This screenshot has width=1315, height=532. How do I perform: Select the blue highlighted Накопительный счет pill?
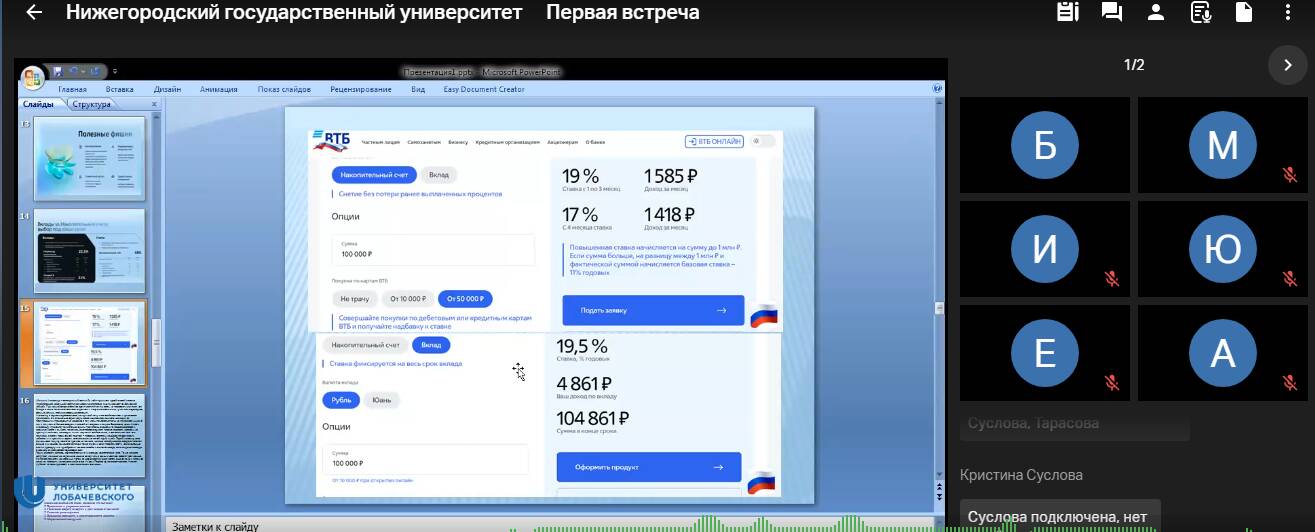pos(373,175)
